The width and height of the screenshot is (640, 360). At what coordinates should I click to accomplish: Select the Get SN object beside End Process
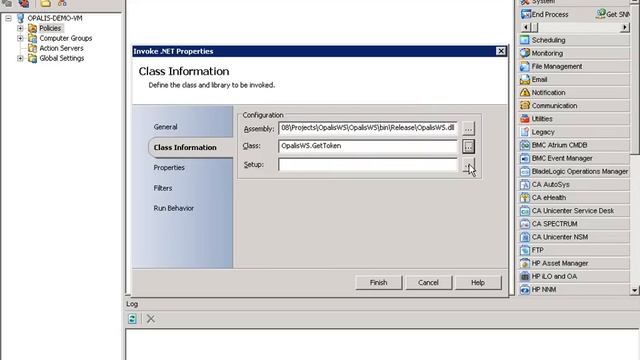point(613,14)
